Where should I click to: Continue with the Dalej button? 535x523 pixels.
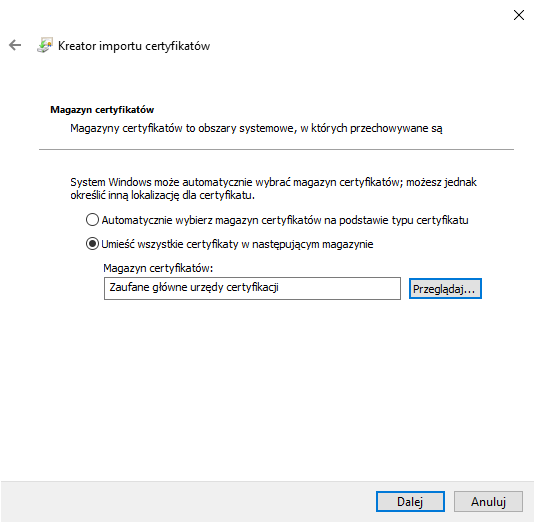[x=410, y=502]
